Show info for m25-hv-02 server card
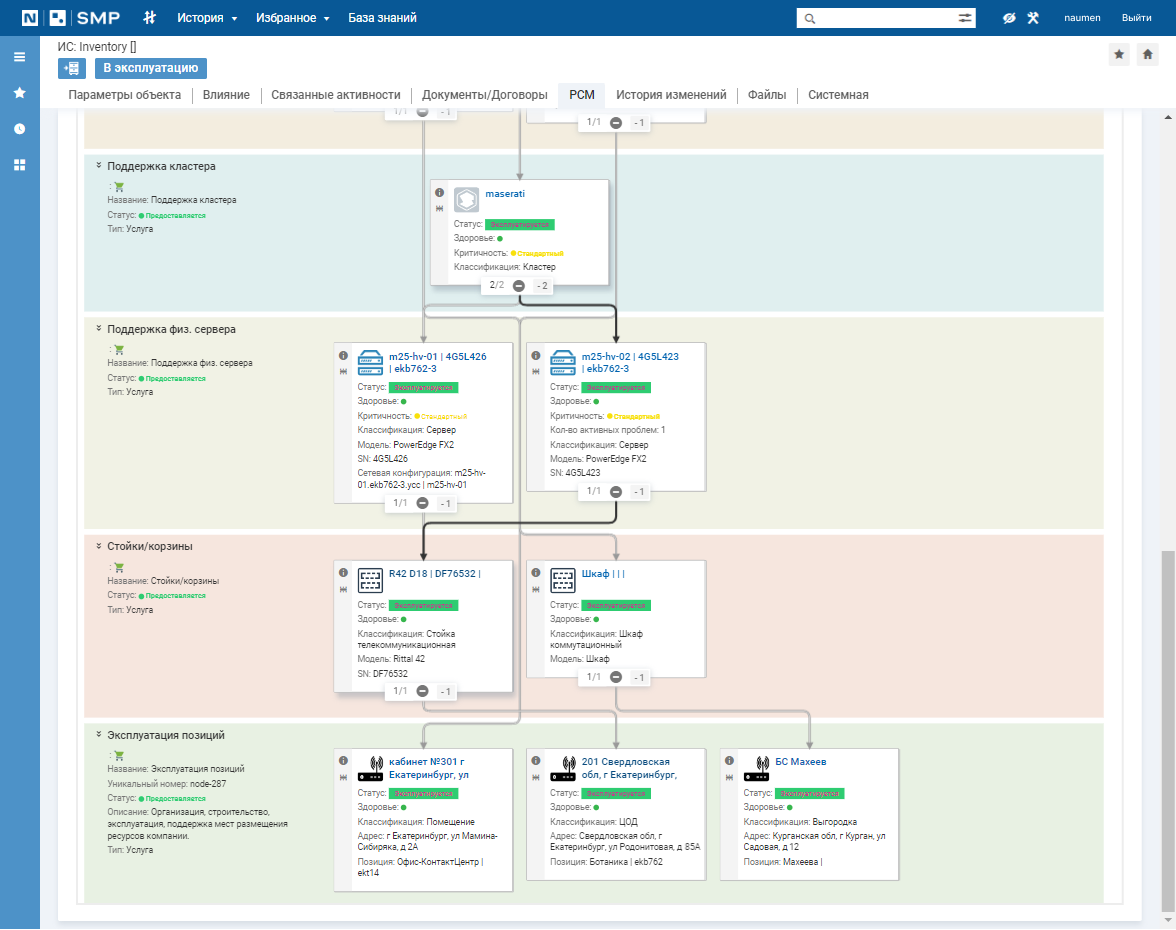This screenshot has width=1176, height=930. point(536,356)
